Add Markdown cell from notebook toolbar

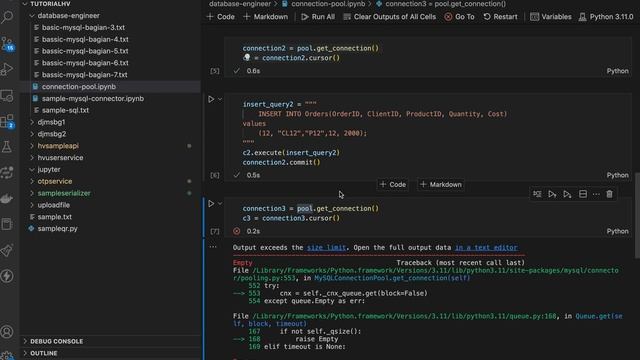pyautogui.click(x=265, y=17)
